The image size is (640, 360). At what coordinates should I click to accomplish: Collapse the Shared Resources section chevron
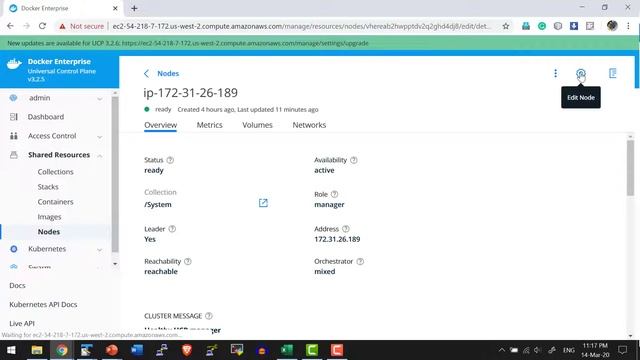pos(99,155)
